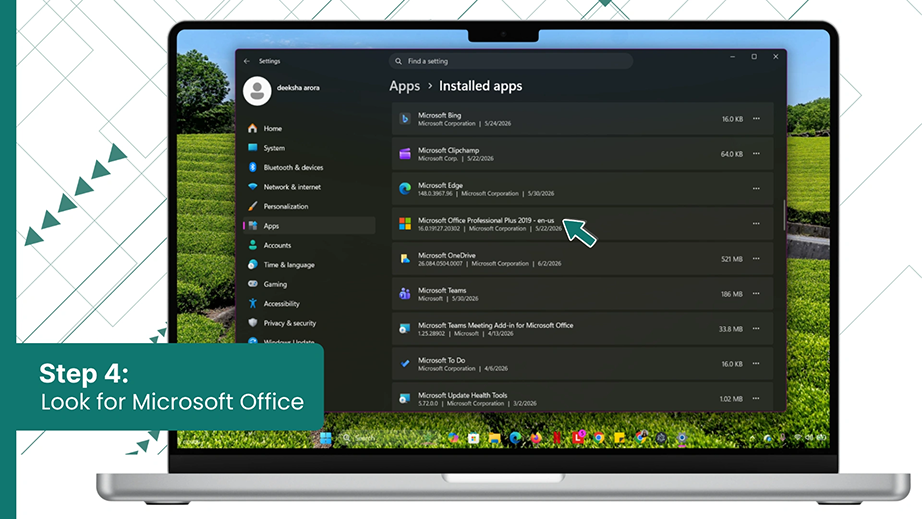Open the deeksha arora profile avatar
The width and height of the screenshot is (922, 519).
point(257,91)
